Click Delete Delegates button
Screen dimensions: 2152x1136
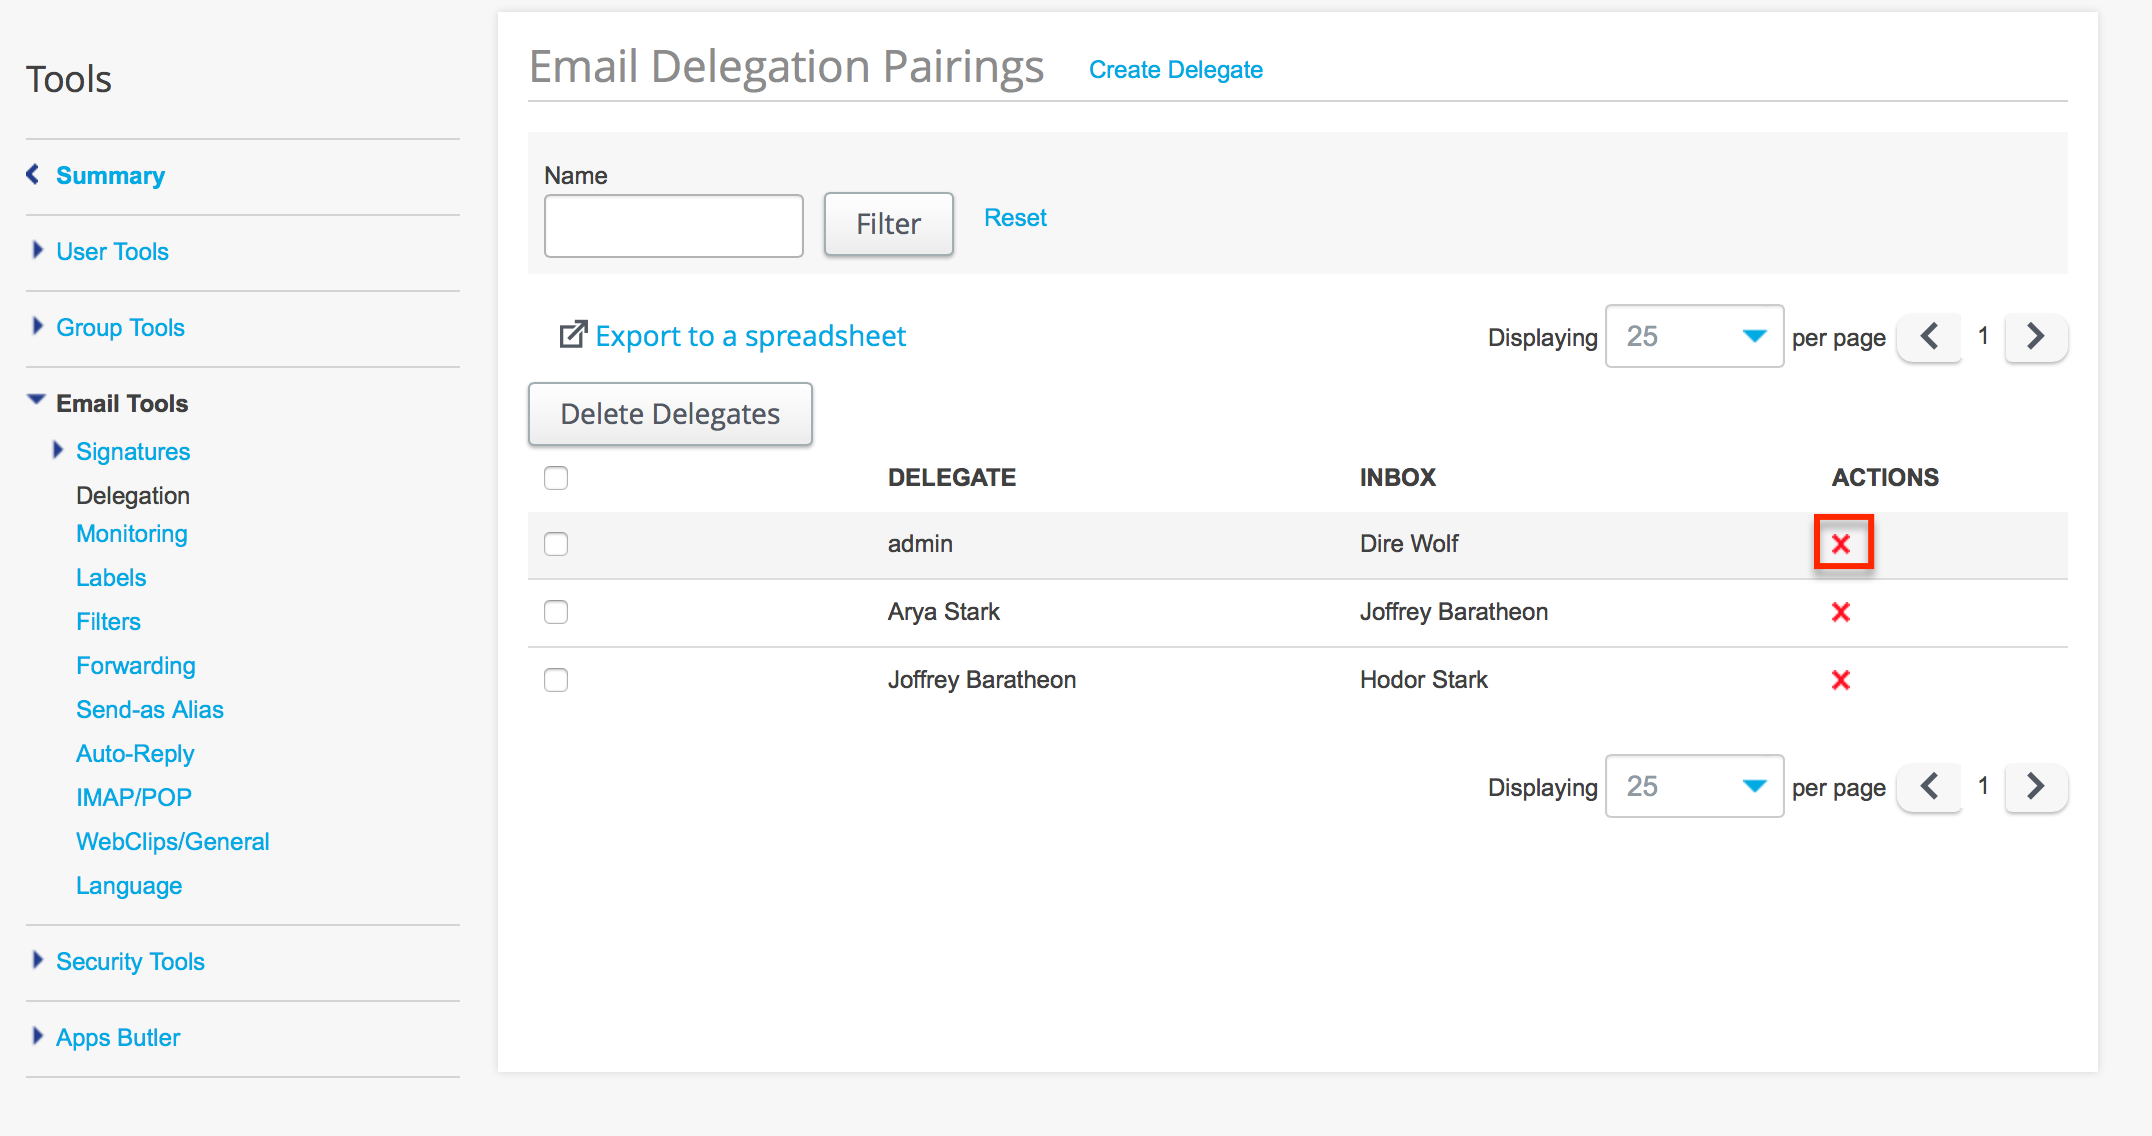click(670, 414)
